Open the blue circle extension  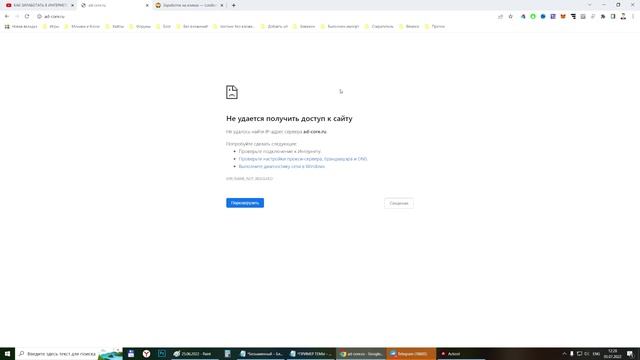pos(543,16)
